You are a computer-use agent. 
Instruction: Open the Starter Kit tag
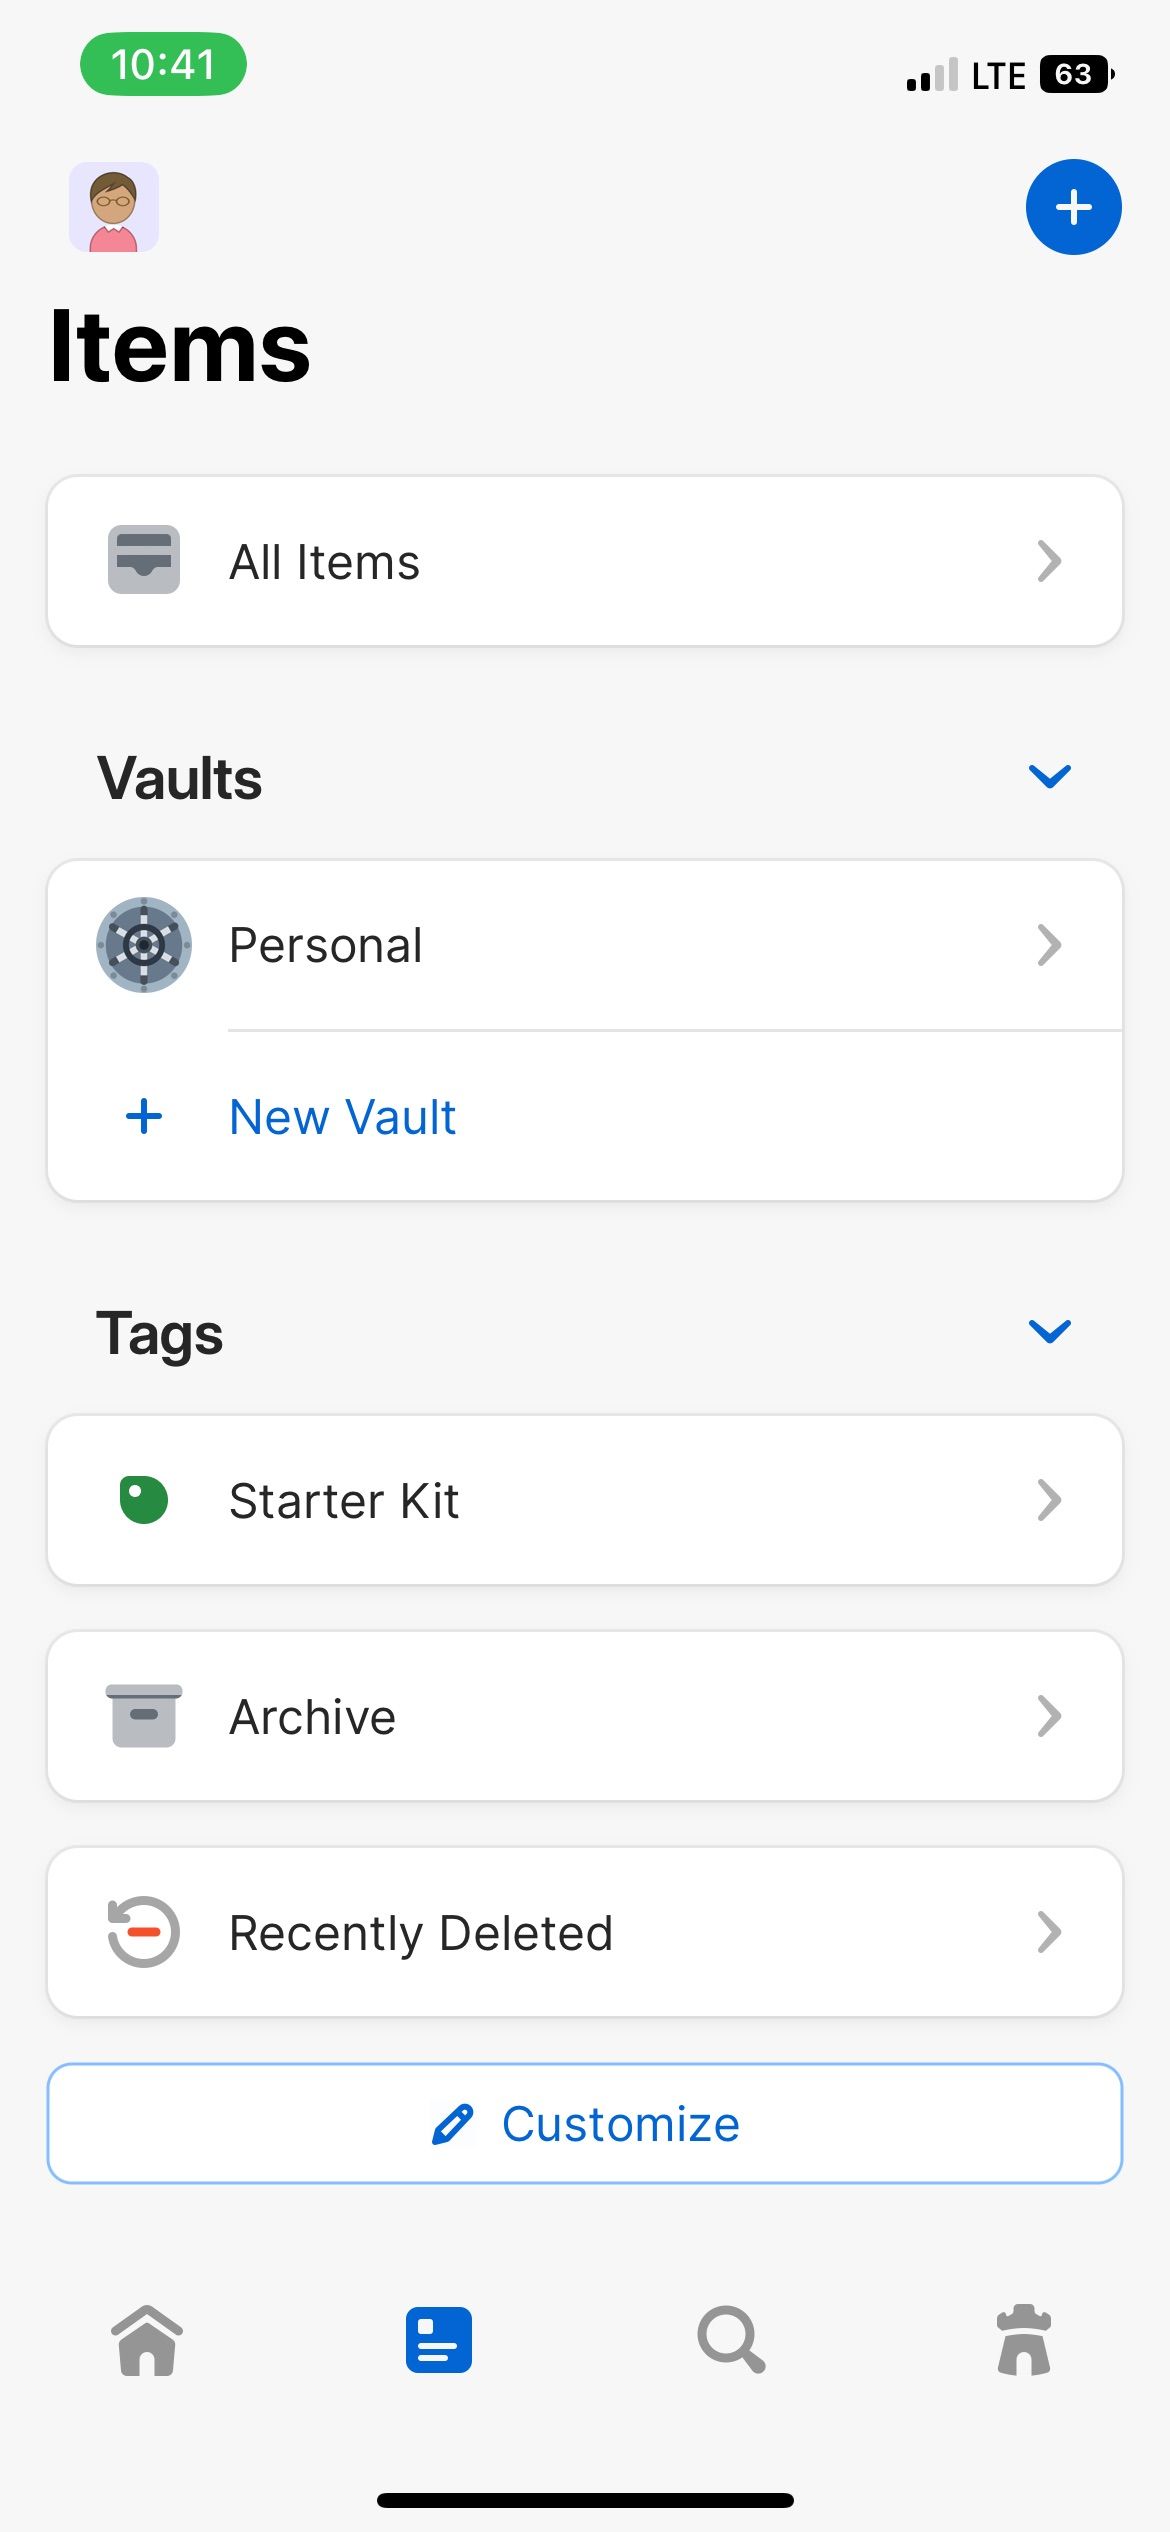[x=585, y=1500]
